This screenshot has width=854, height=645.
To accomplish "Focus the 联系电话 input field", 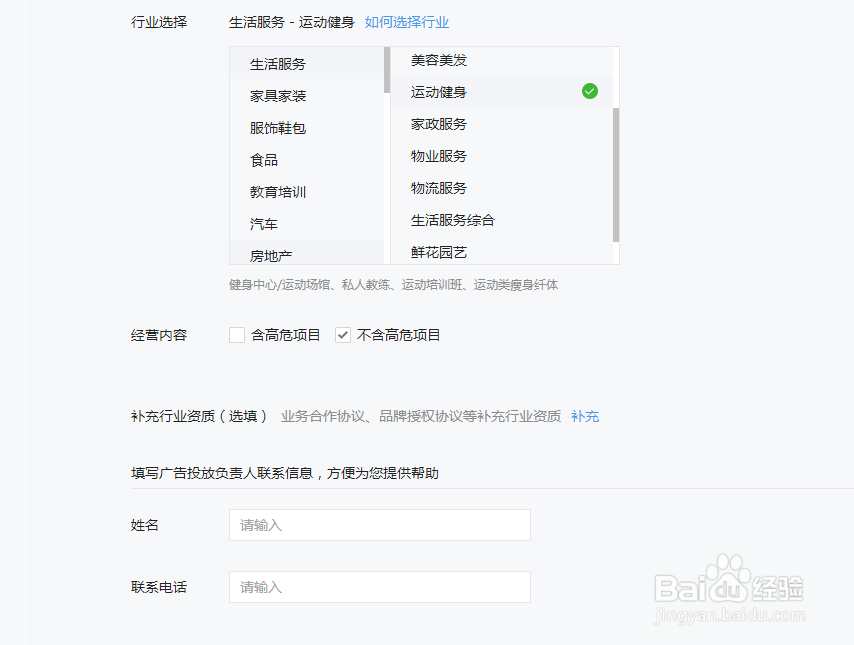I will (x=380, y=587).
